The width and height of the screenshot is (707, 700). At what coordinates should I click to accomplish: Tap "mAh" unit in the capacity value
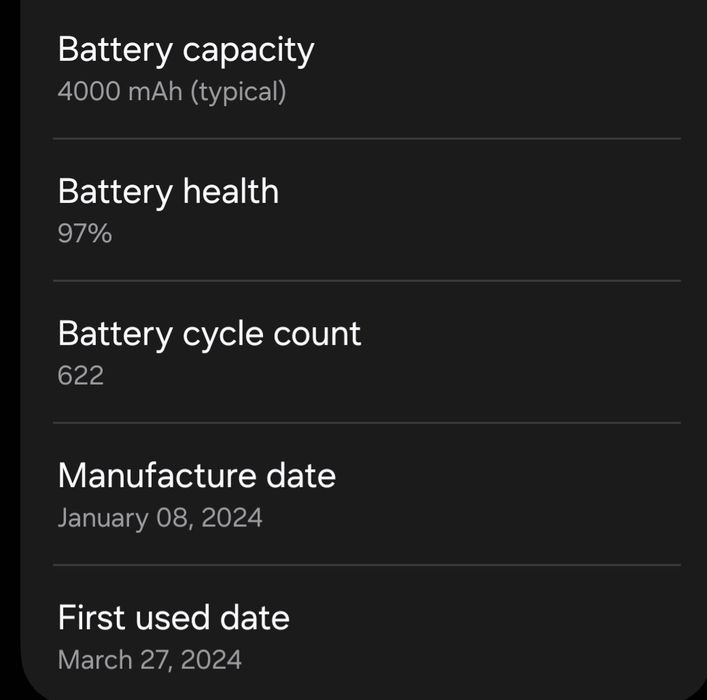154,92
